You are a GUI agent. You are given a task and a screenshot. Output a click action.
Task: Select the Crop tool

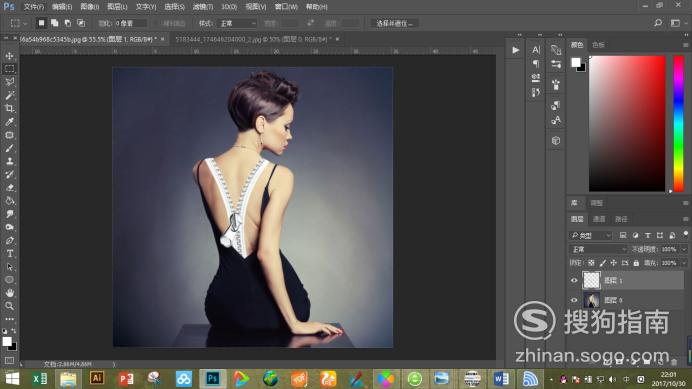tap(9, 109)
